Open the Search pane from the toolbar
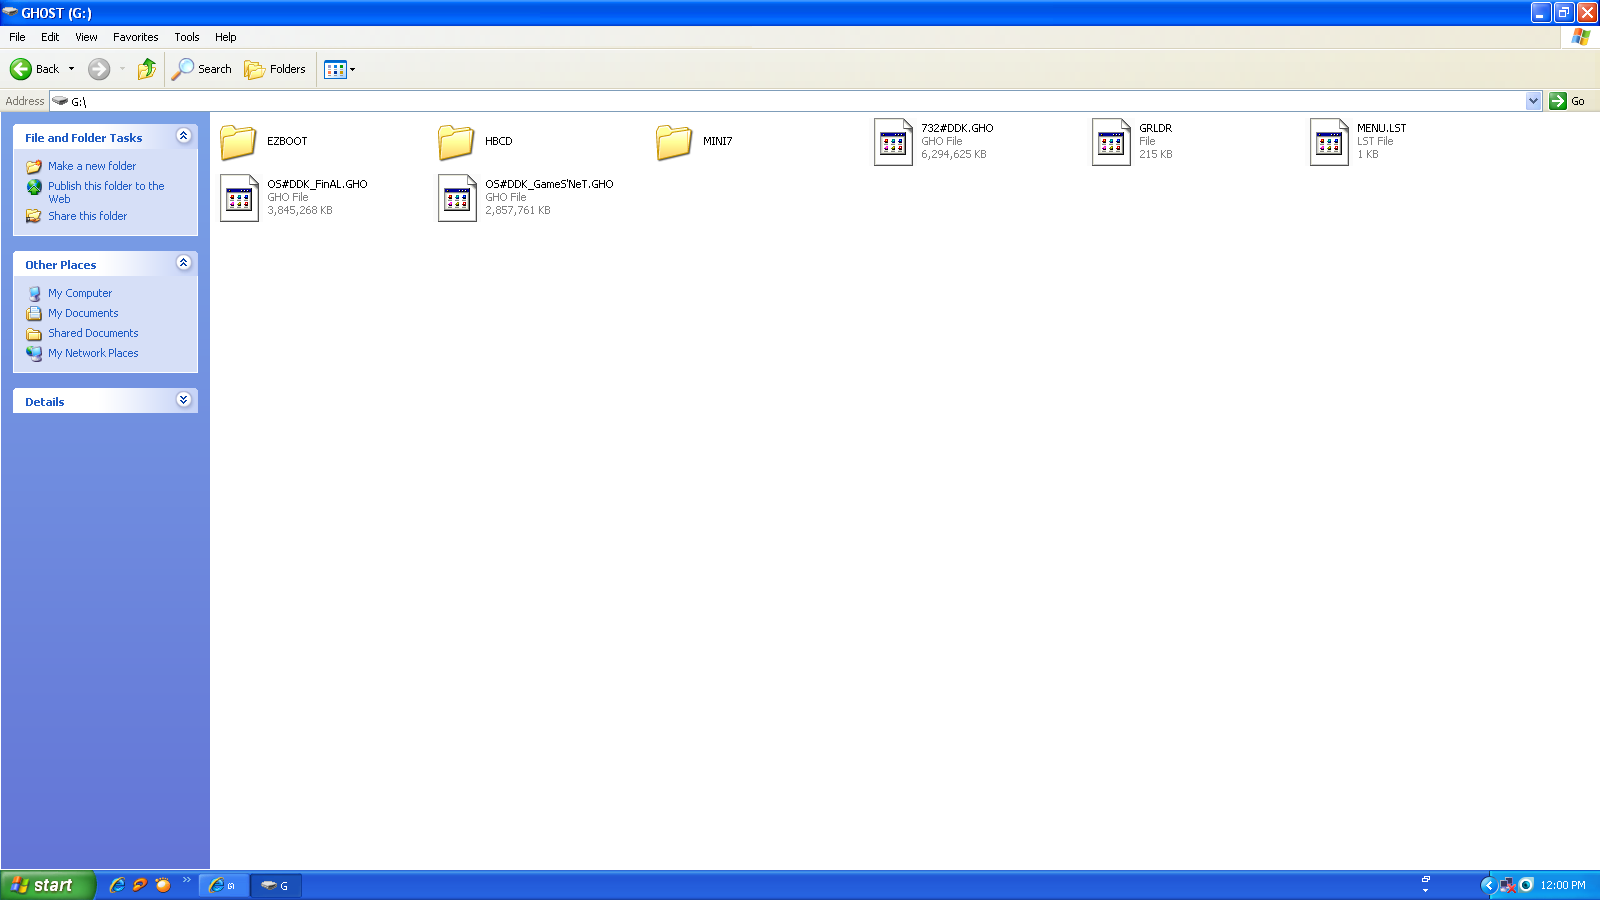Viewport: 1600px width, 900px height. tap(202, 69)
